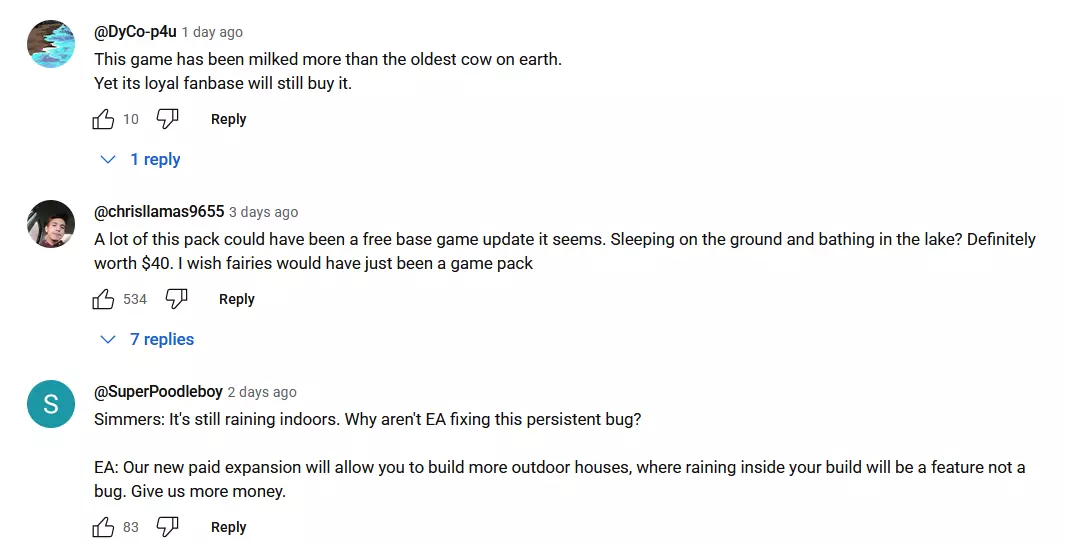Like the comment by @DyCo-p4u
Viewport: 1066px width, 543px height.
(x=103, y=120)
